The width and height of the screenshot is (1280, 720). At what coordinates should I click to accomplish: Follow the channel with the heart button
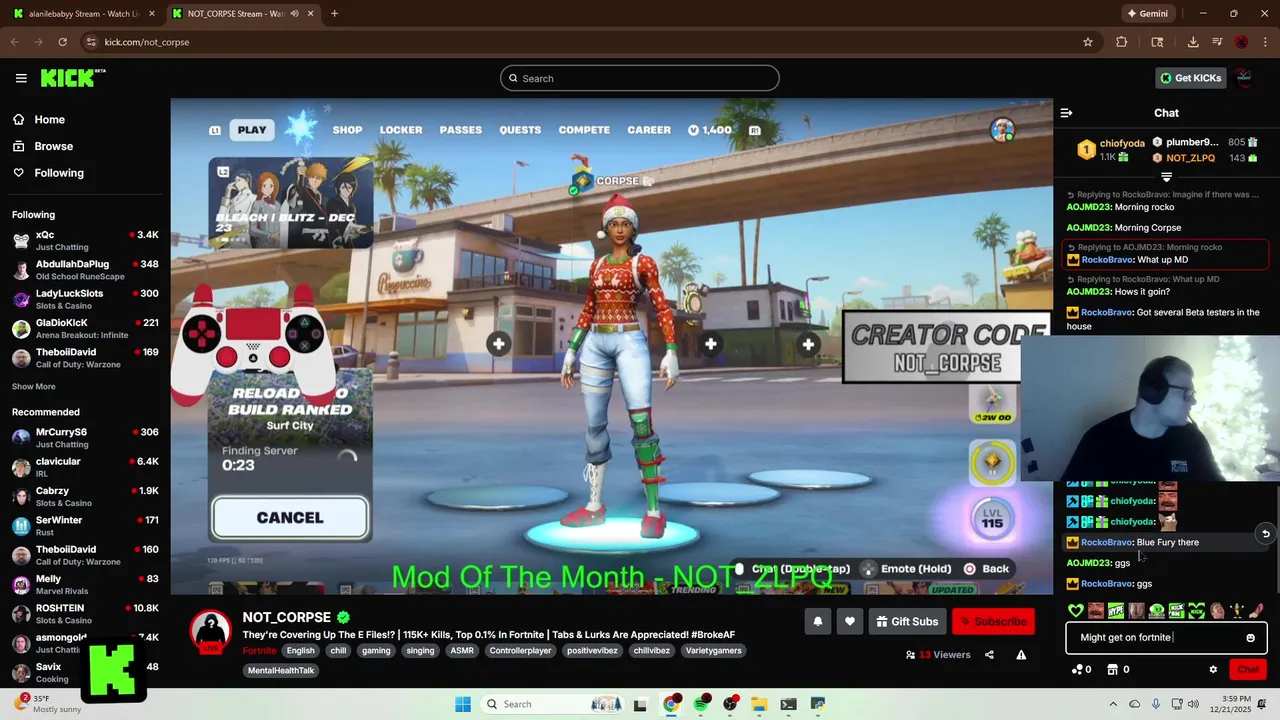click(x=849, y=622)
